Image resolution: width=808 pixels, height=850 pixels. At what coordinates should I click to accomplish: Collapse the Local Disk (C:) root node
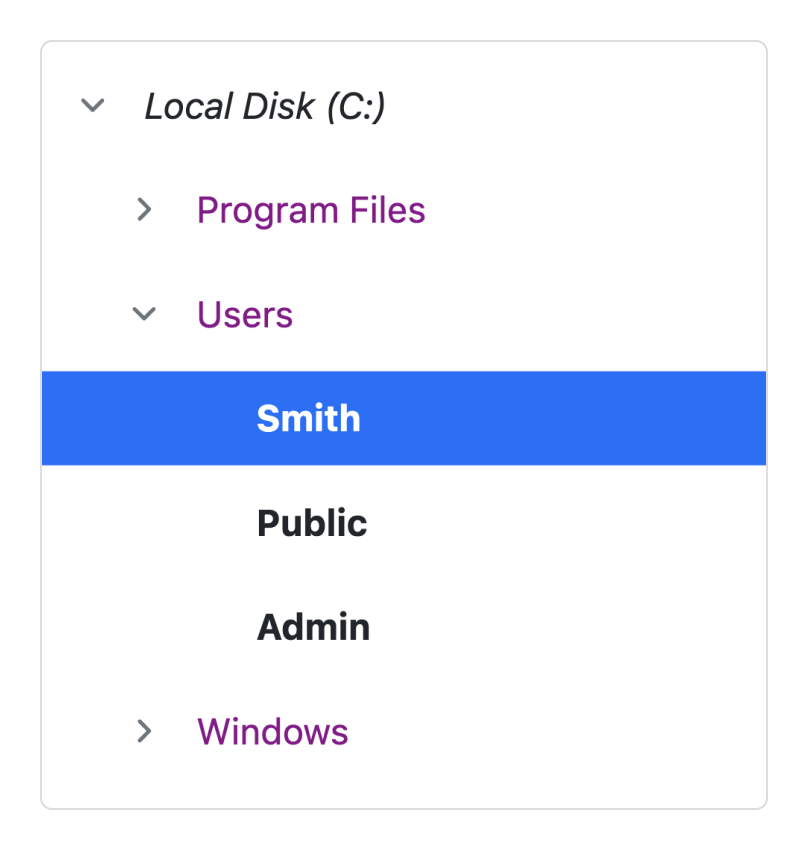(93, 105)
